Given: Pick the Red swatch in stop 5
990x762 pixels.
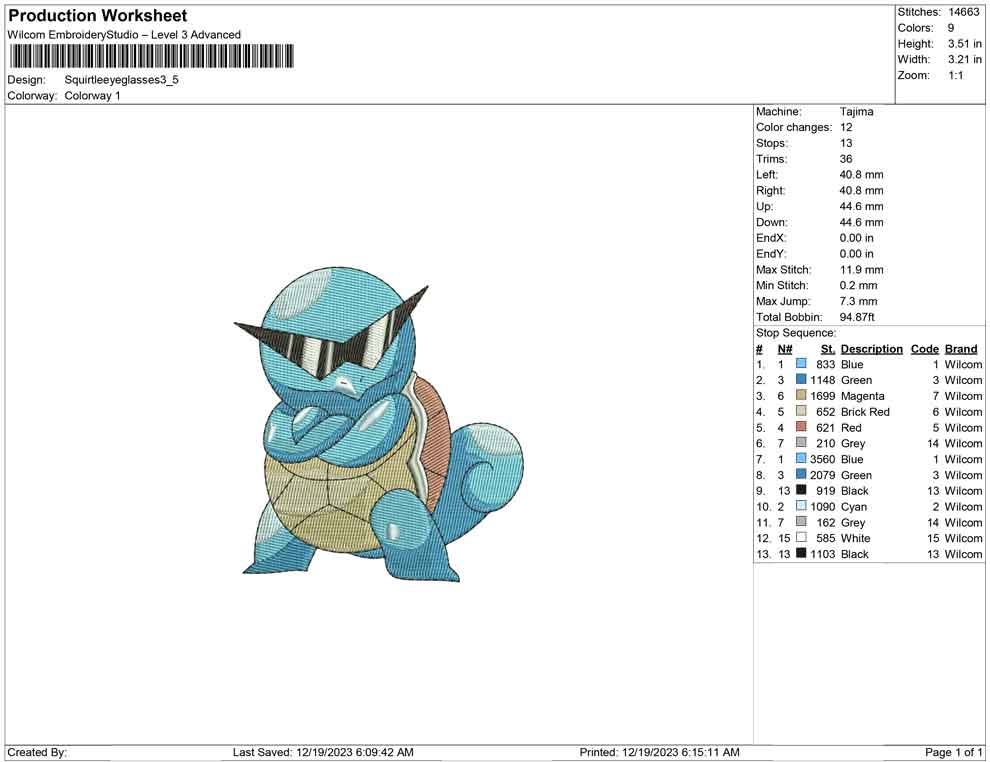Looking at the screenshot, I should tap(801, 428).
